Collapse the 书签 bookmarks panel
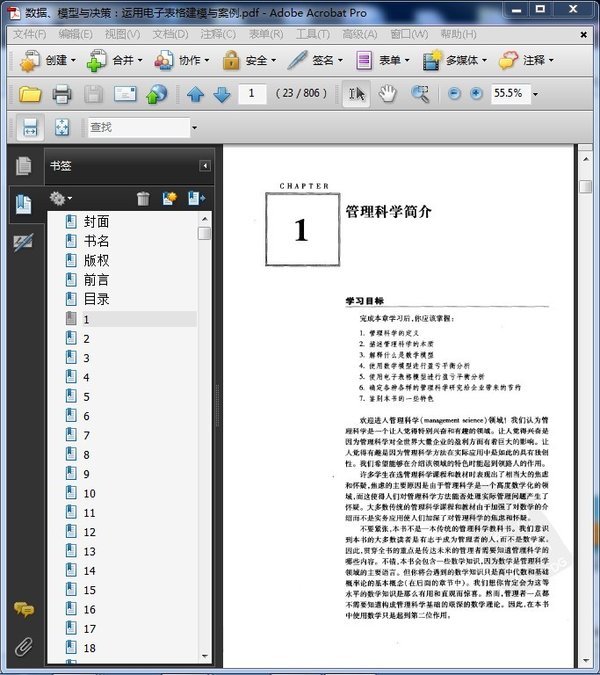This screenshot has width=600, height=675. 205,166
